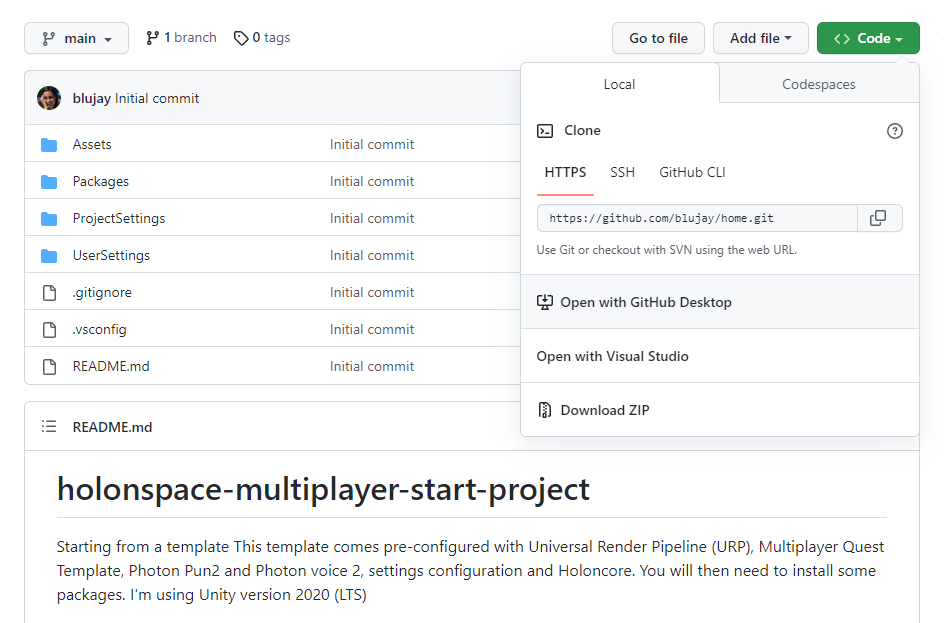Open the ProjectSettings folder

tap(119, 219)
